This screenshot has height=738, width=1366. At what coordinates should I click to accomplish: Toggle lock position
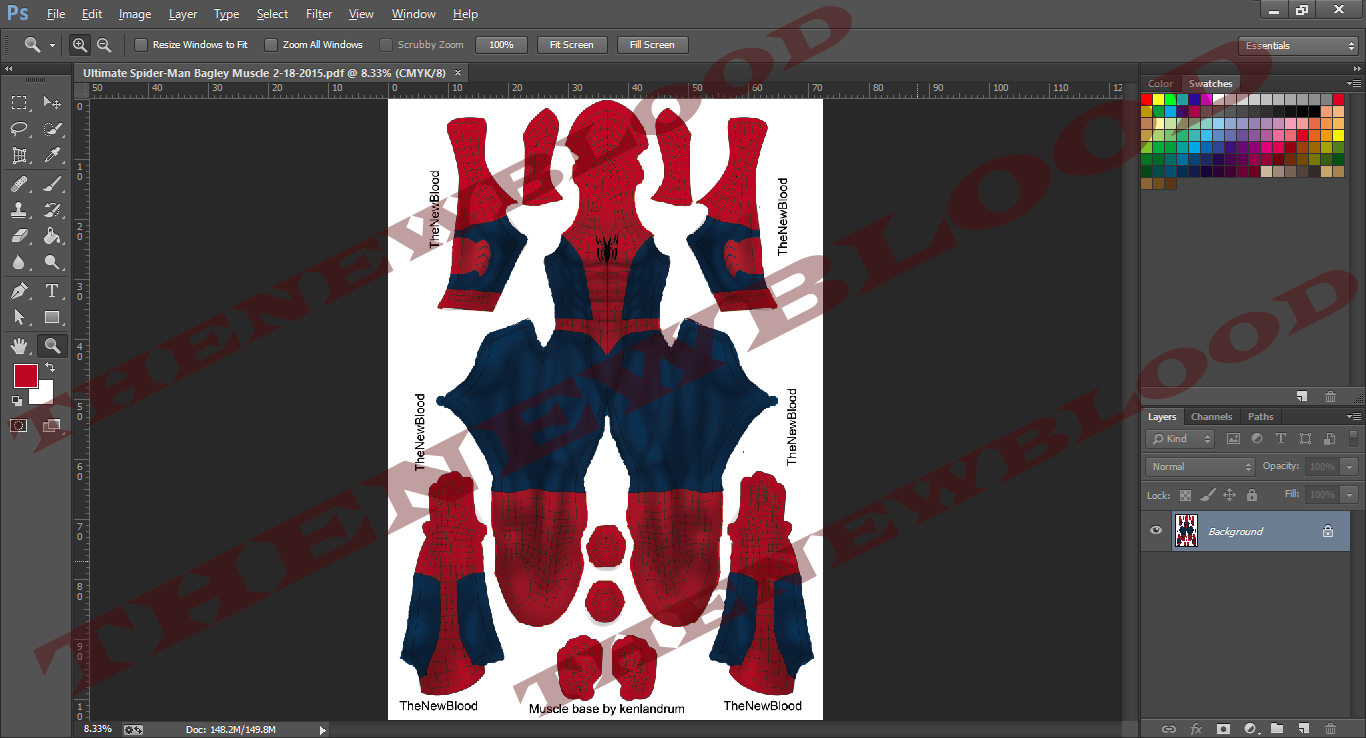(x=1229, y=495)
